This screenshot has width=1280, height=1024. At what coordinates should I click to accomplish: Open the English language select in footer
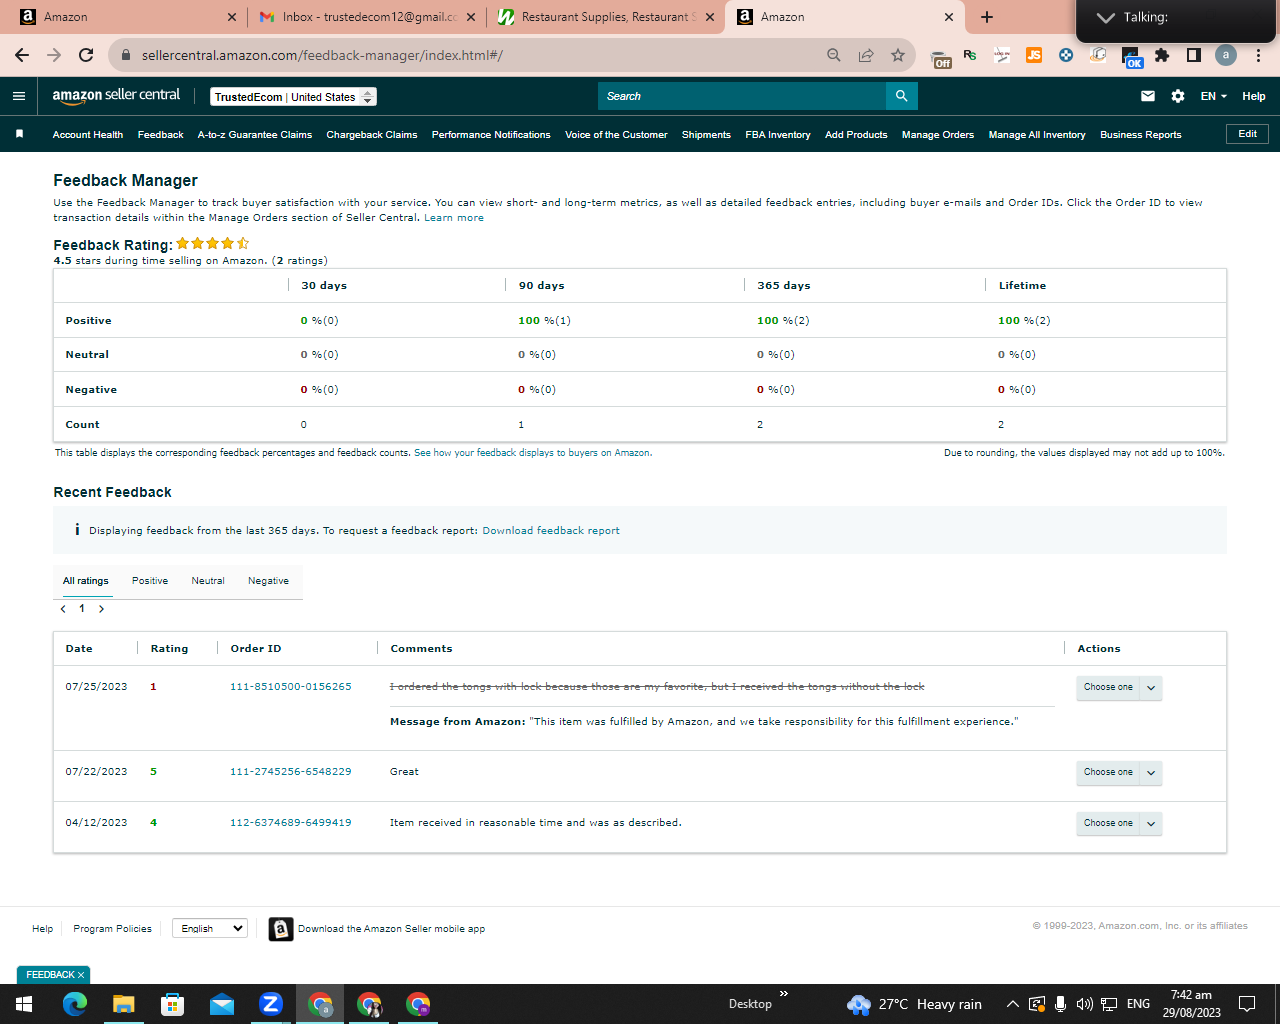(x=210, y=928)
